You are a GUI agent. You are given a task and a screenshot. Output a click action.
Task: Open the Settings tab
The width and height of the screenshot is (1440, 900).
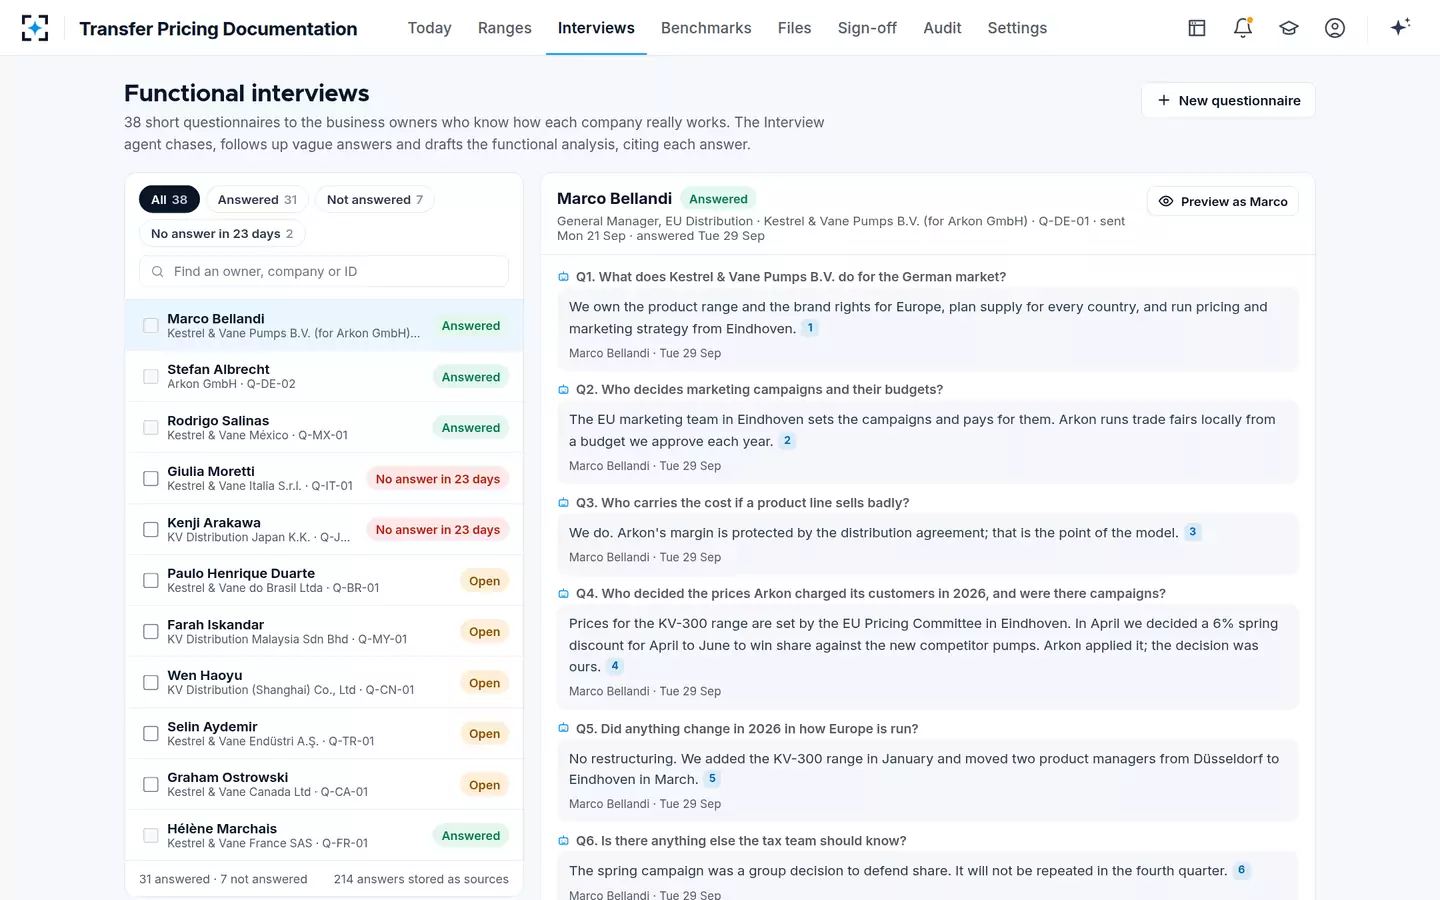(1017, 28)
